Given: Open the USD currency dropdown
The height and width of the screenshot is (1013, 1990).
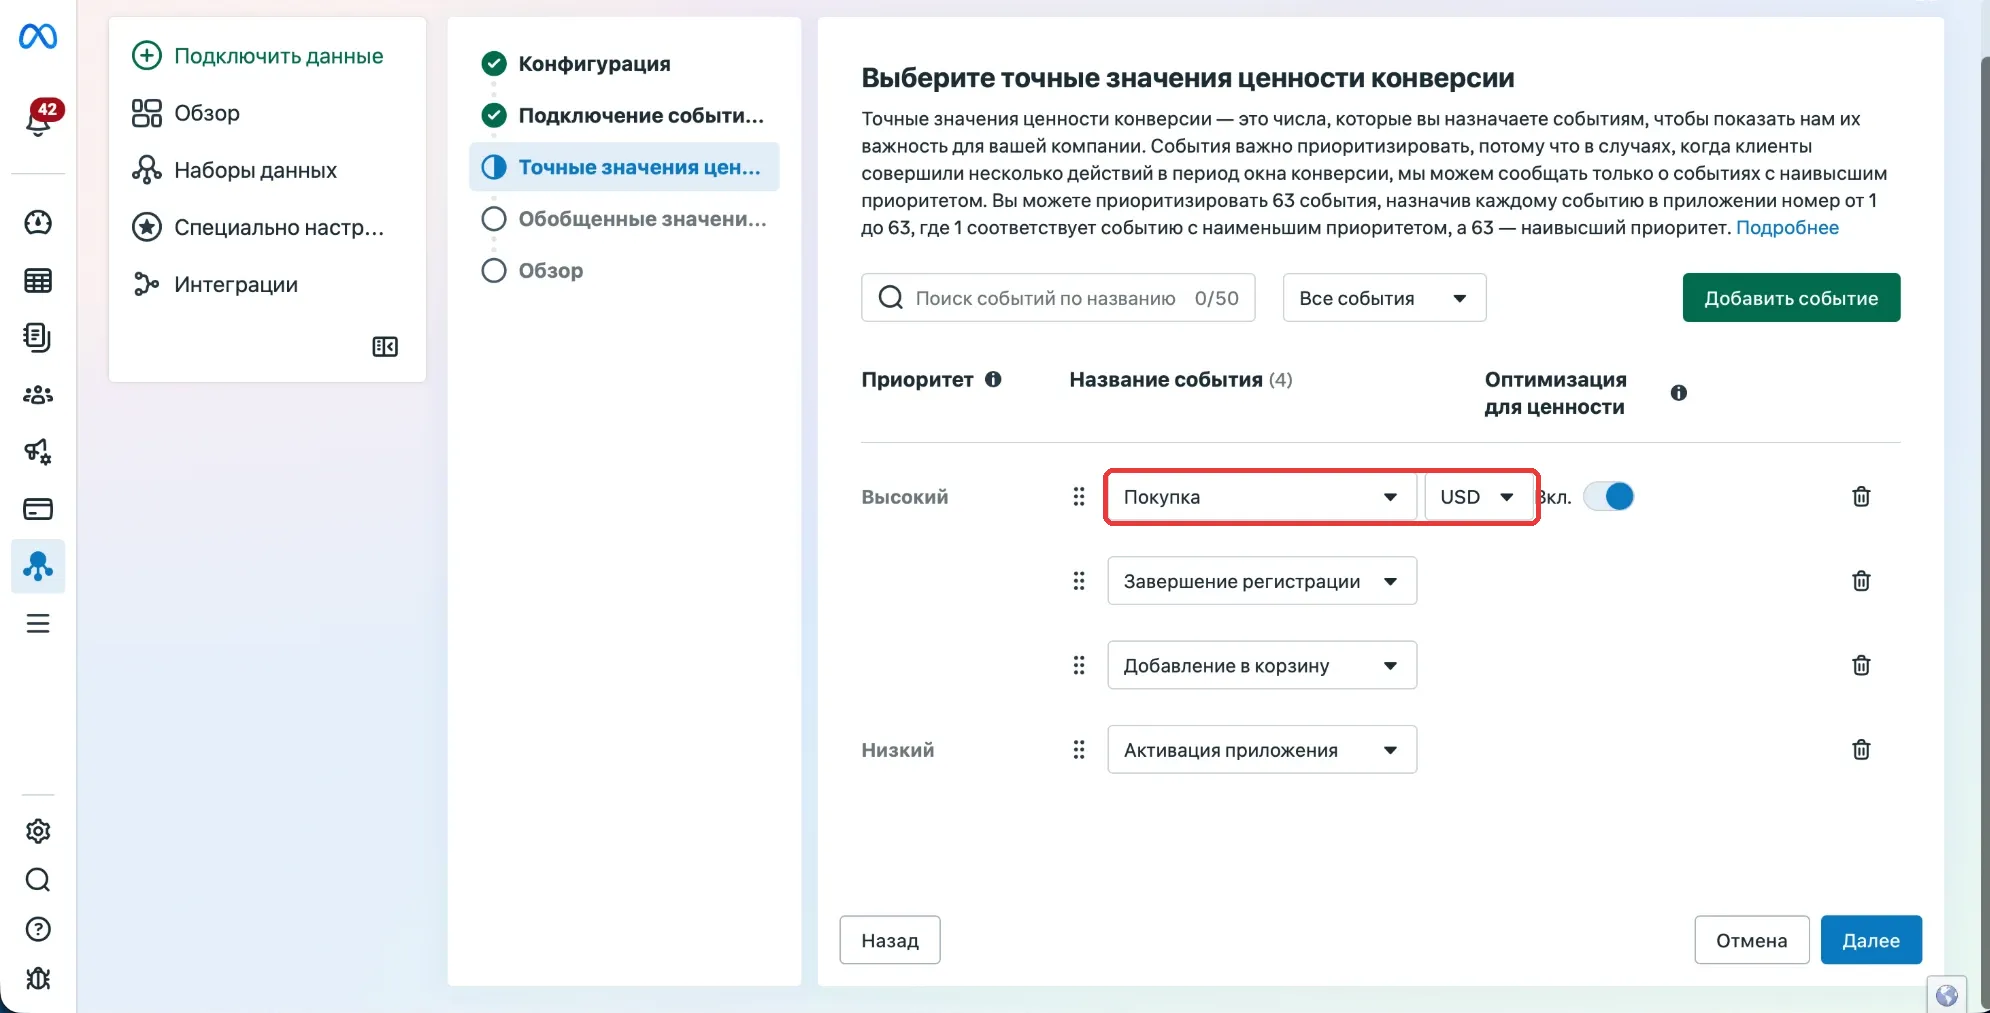Looking at the screenshot, I should pyautogui.click(x=1479, y=497).
